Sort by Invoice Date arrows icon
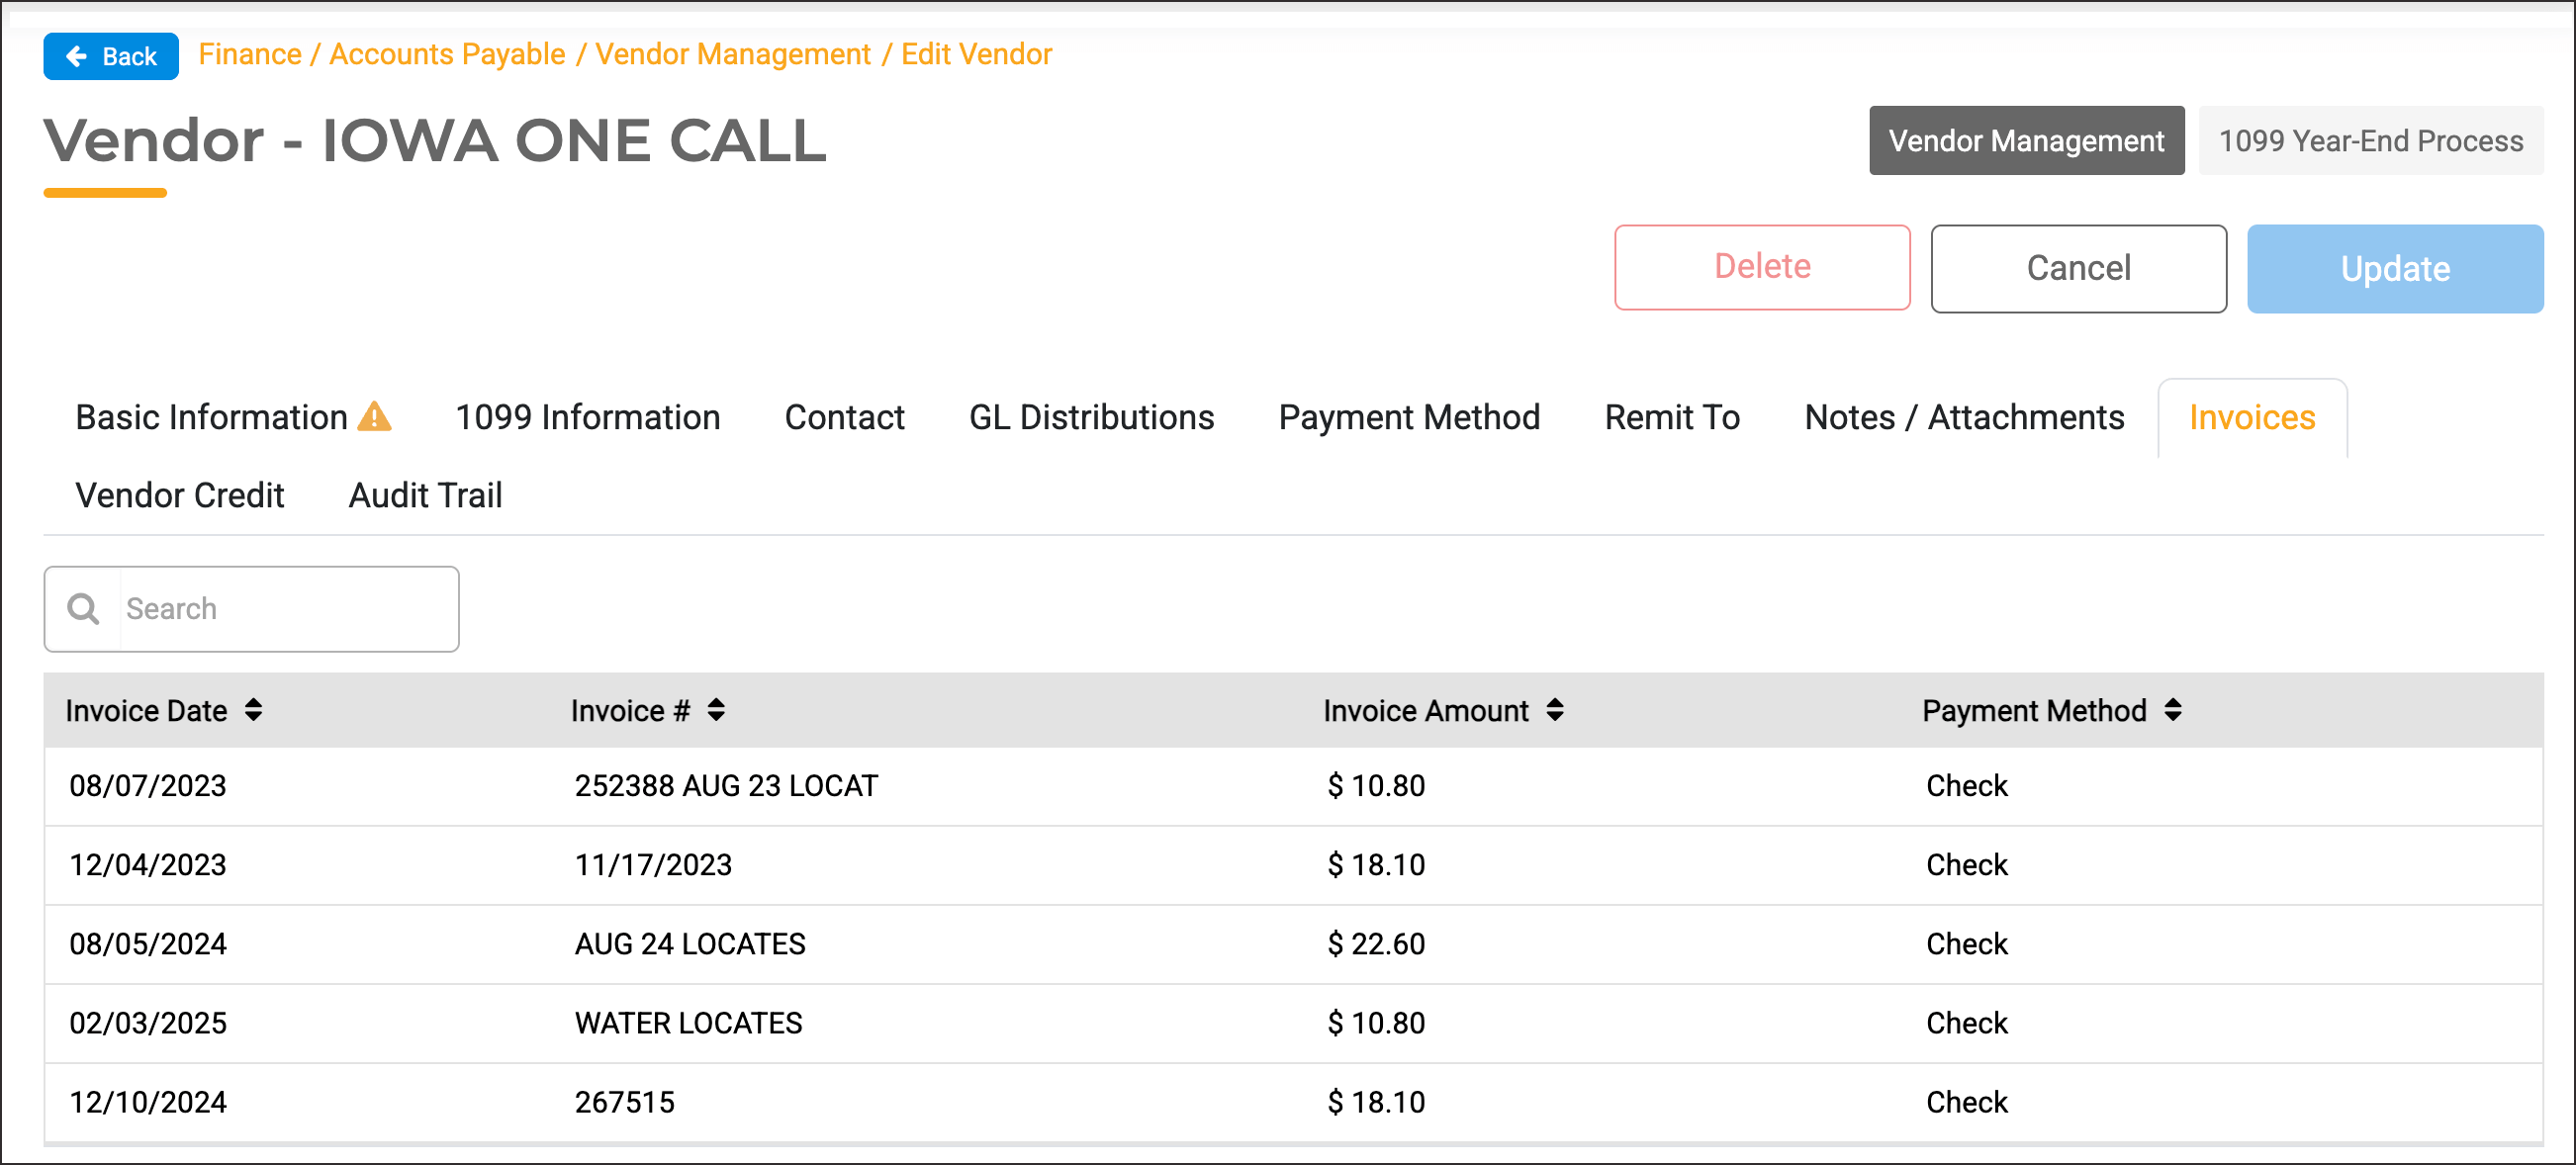 pyautogui.click(x=253, y=710)
